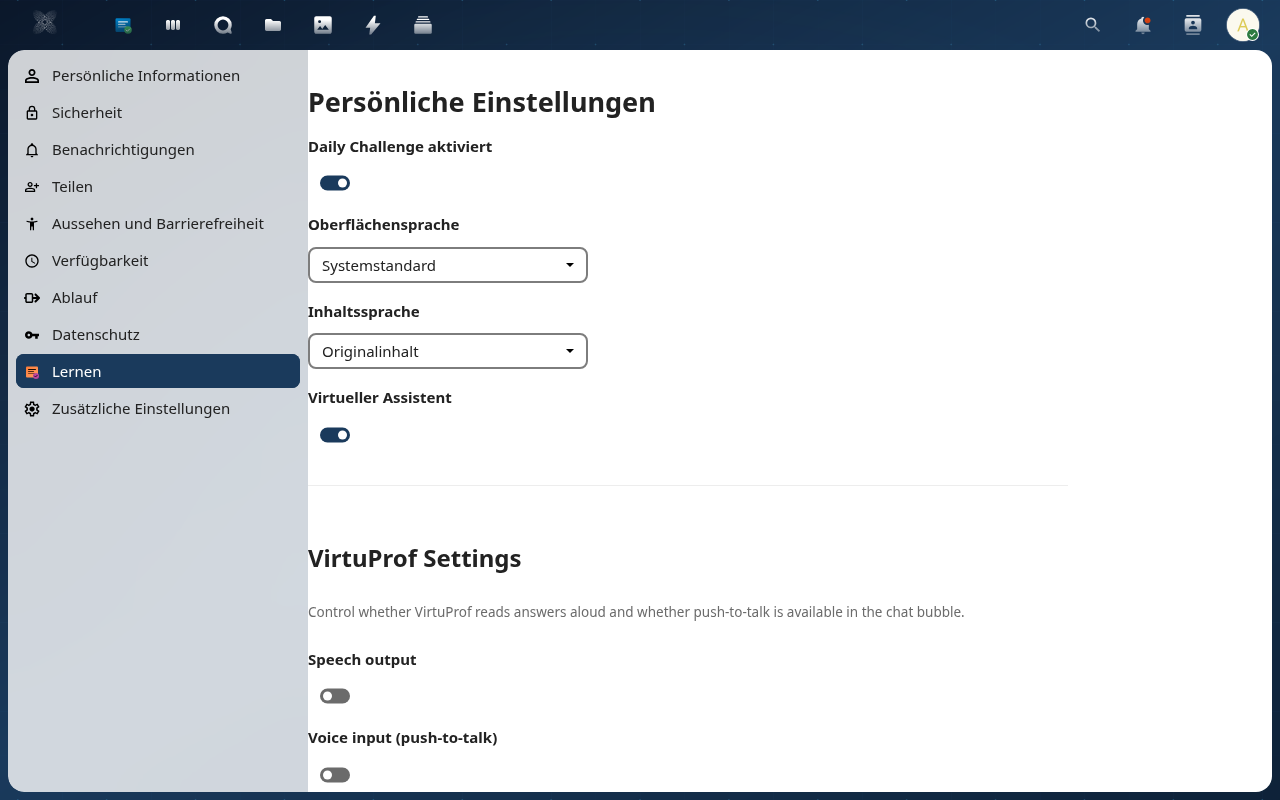Enable the Speech output switch
Image resolution: width=1280 pixels, height=800 pixels.
pos(335,695)
